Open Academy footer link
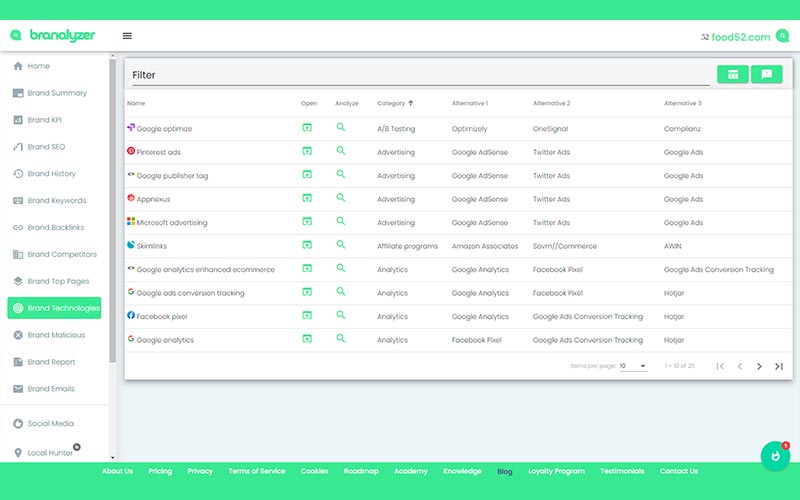The image size is (800, 500). [x=411, y=471]
